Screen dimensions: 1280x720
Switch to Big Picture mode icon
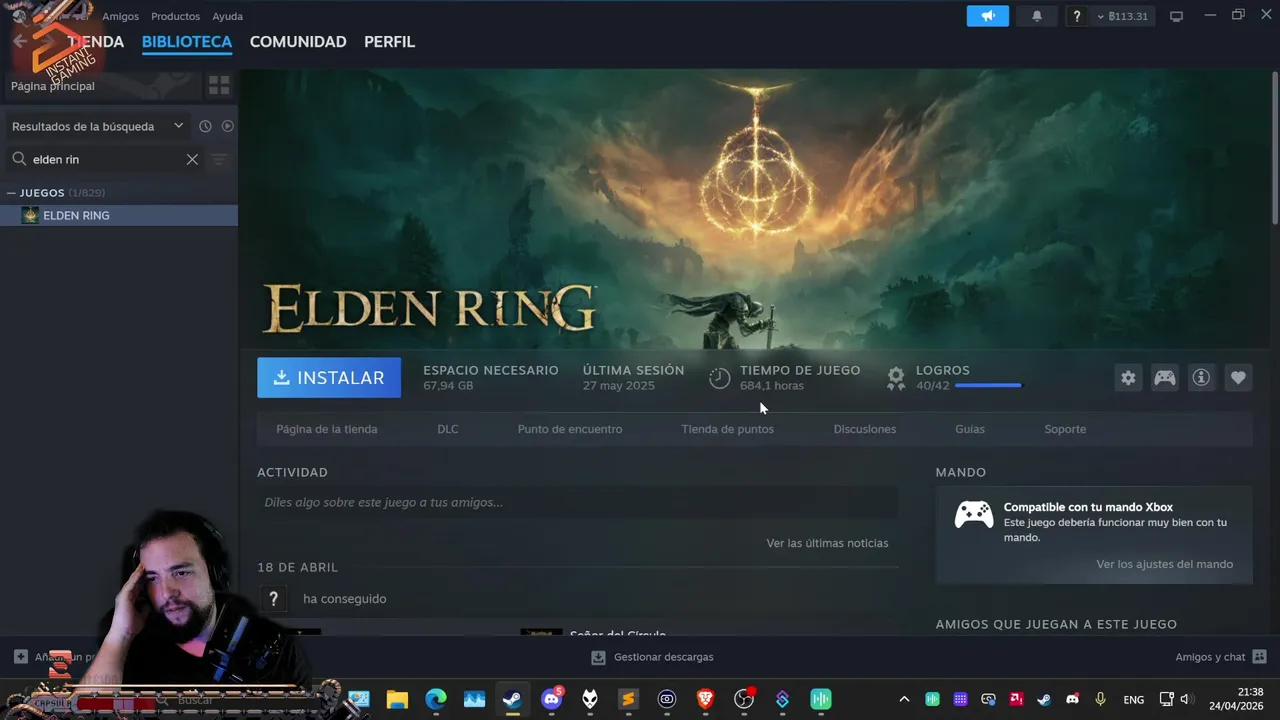click(1177, 16)
